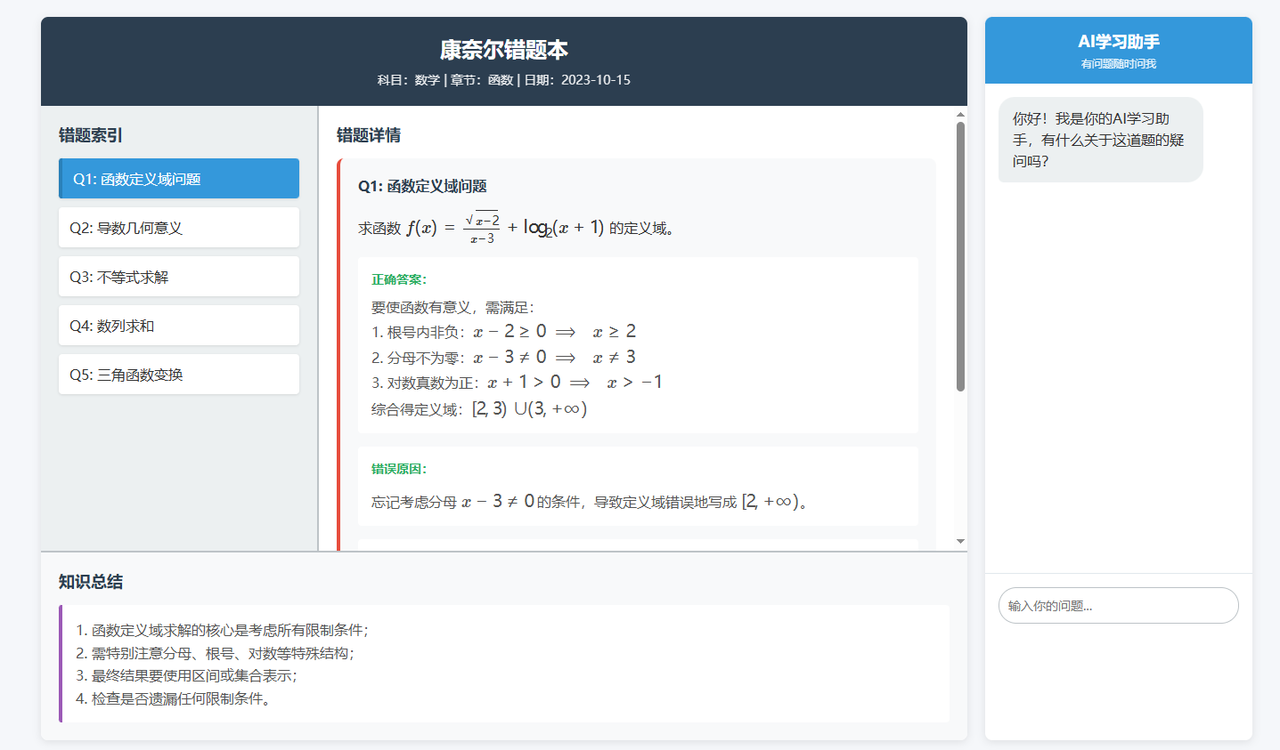
Task: Focus the 输入你的问题 chat input field
Action: point(1118,605)
